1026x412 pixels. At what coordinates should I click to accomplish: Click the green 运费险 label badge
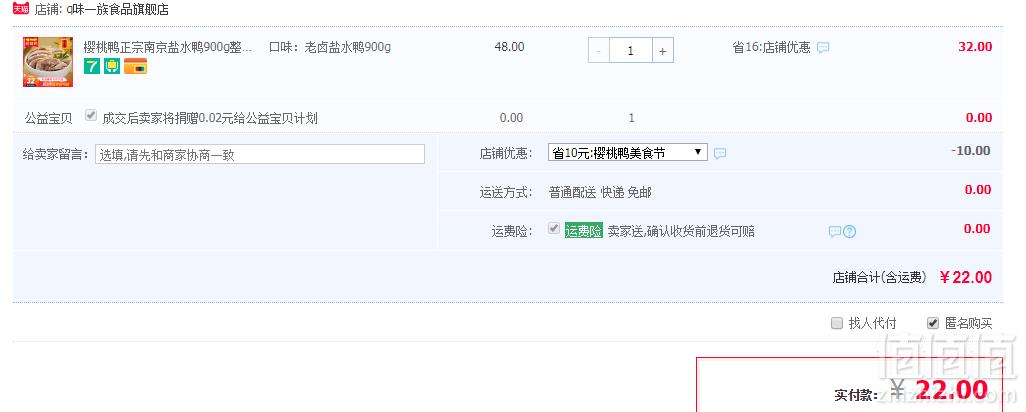tap(584, 231)
